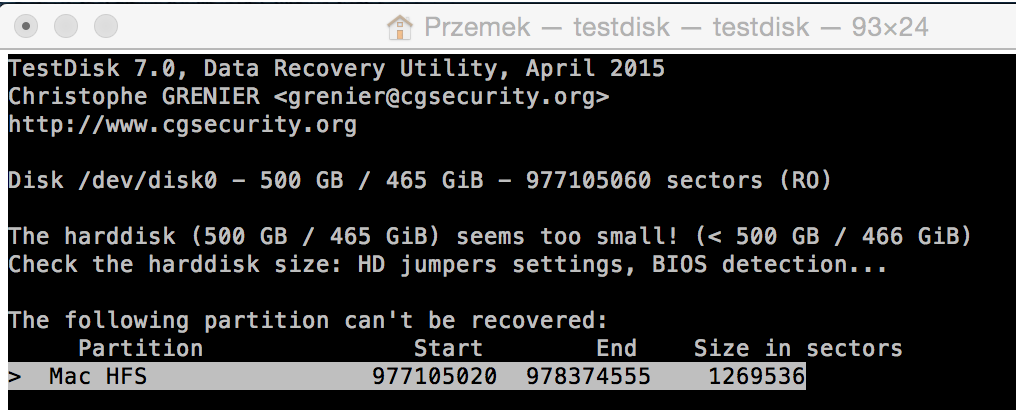Image resolution: width=1016 pixels, height=410 pixels.
Task: Click the start sector value 977105020
Action: 434,376
